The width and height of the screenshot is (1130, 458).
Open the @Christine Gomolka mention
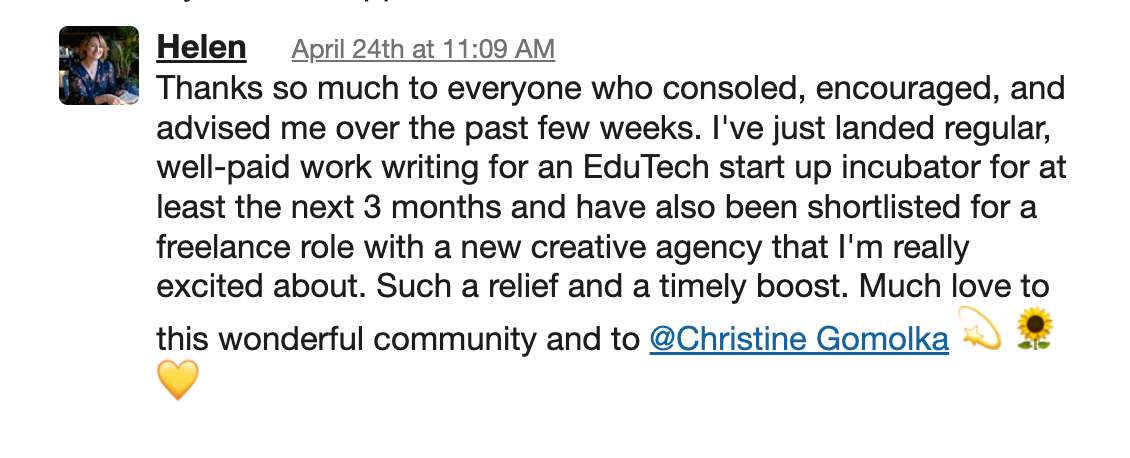799,339
